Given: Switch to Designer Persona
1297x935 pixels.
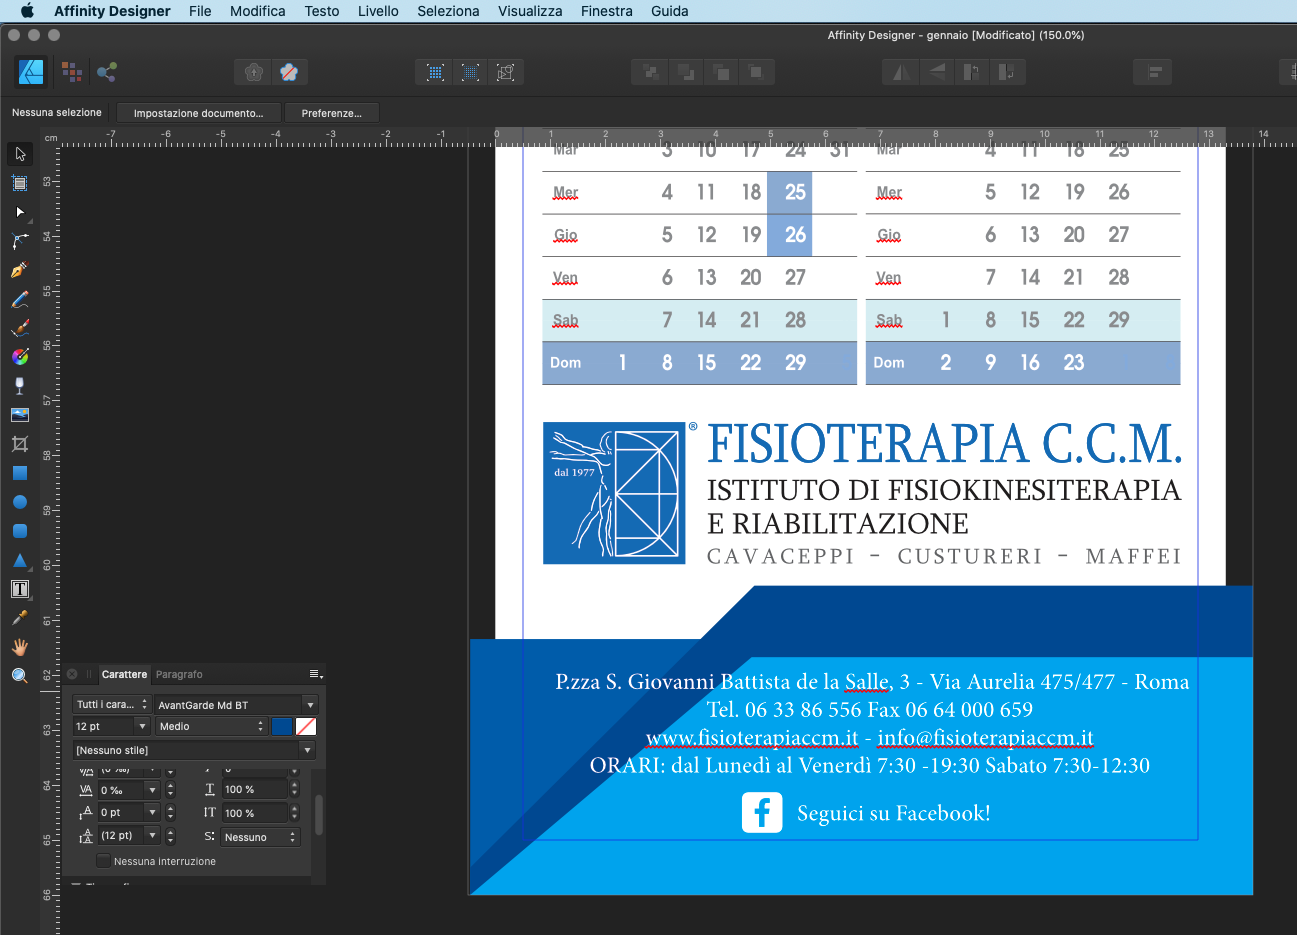Looking at the screenshot, I should coord(31,72).
